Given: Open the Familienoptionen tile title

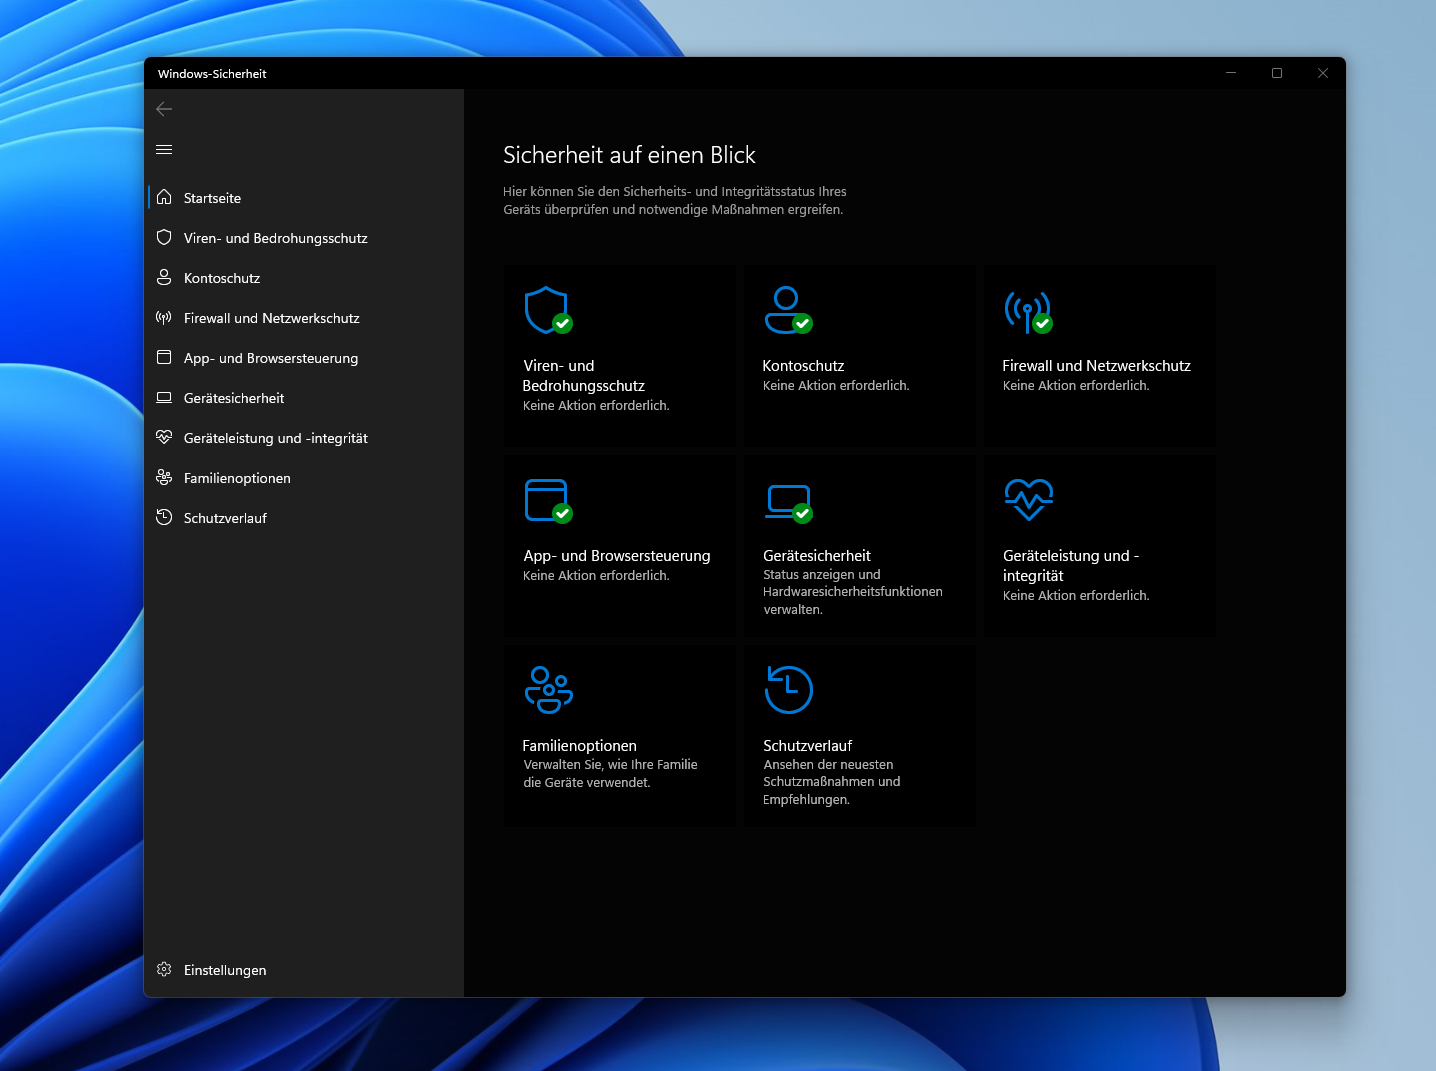Looking at the screenshot, I should [x=580, y=746].
